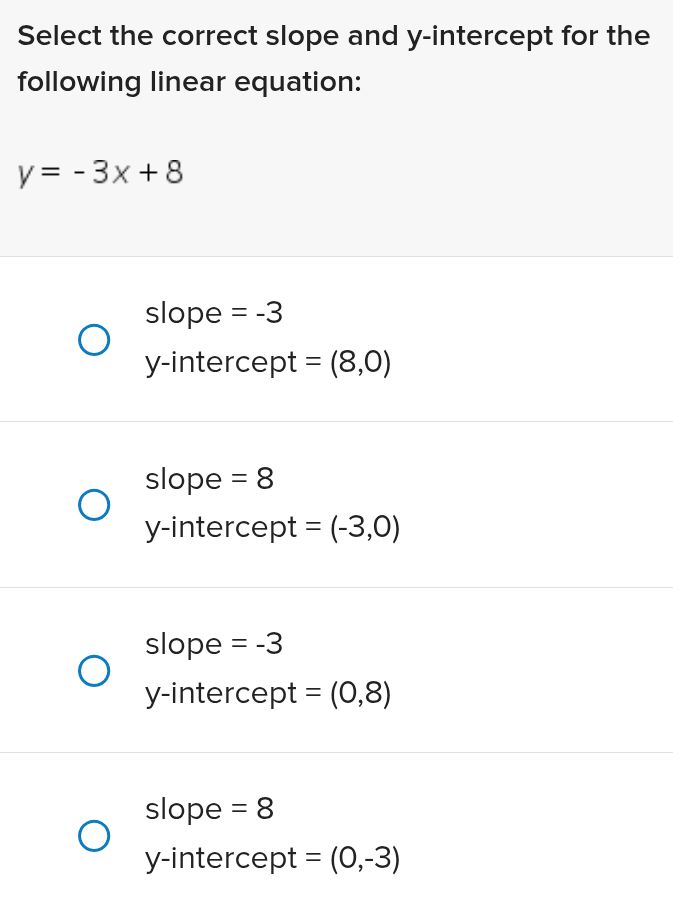
Task: Click the text 'slope = 8' in option two
Action: (x=208, y=479)
